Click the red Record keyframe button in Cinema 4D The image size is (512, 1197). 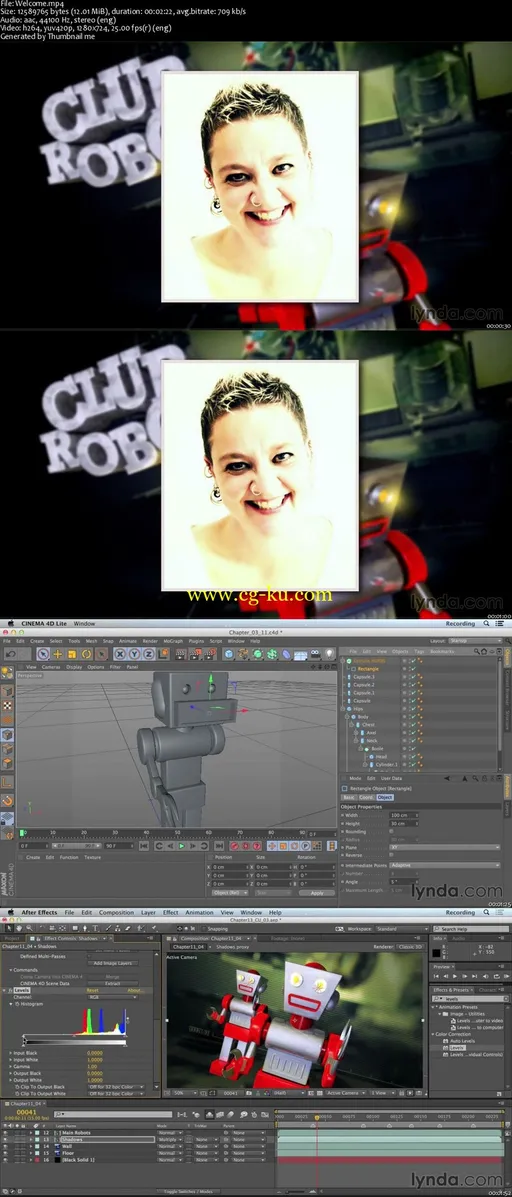234,846
